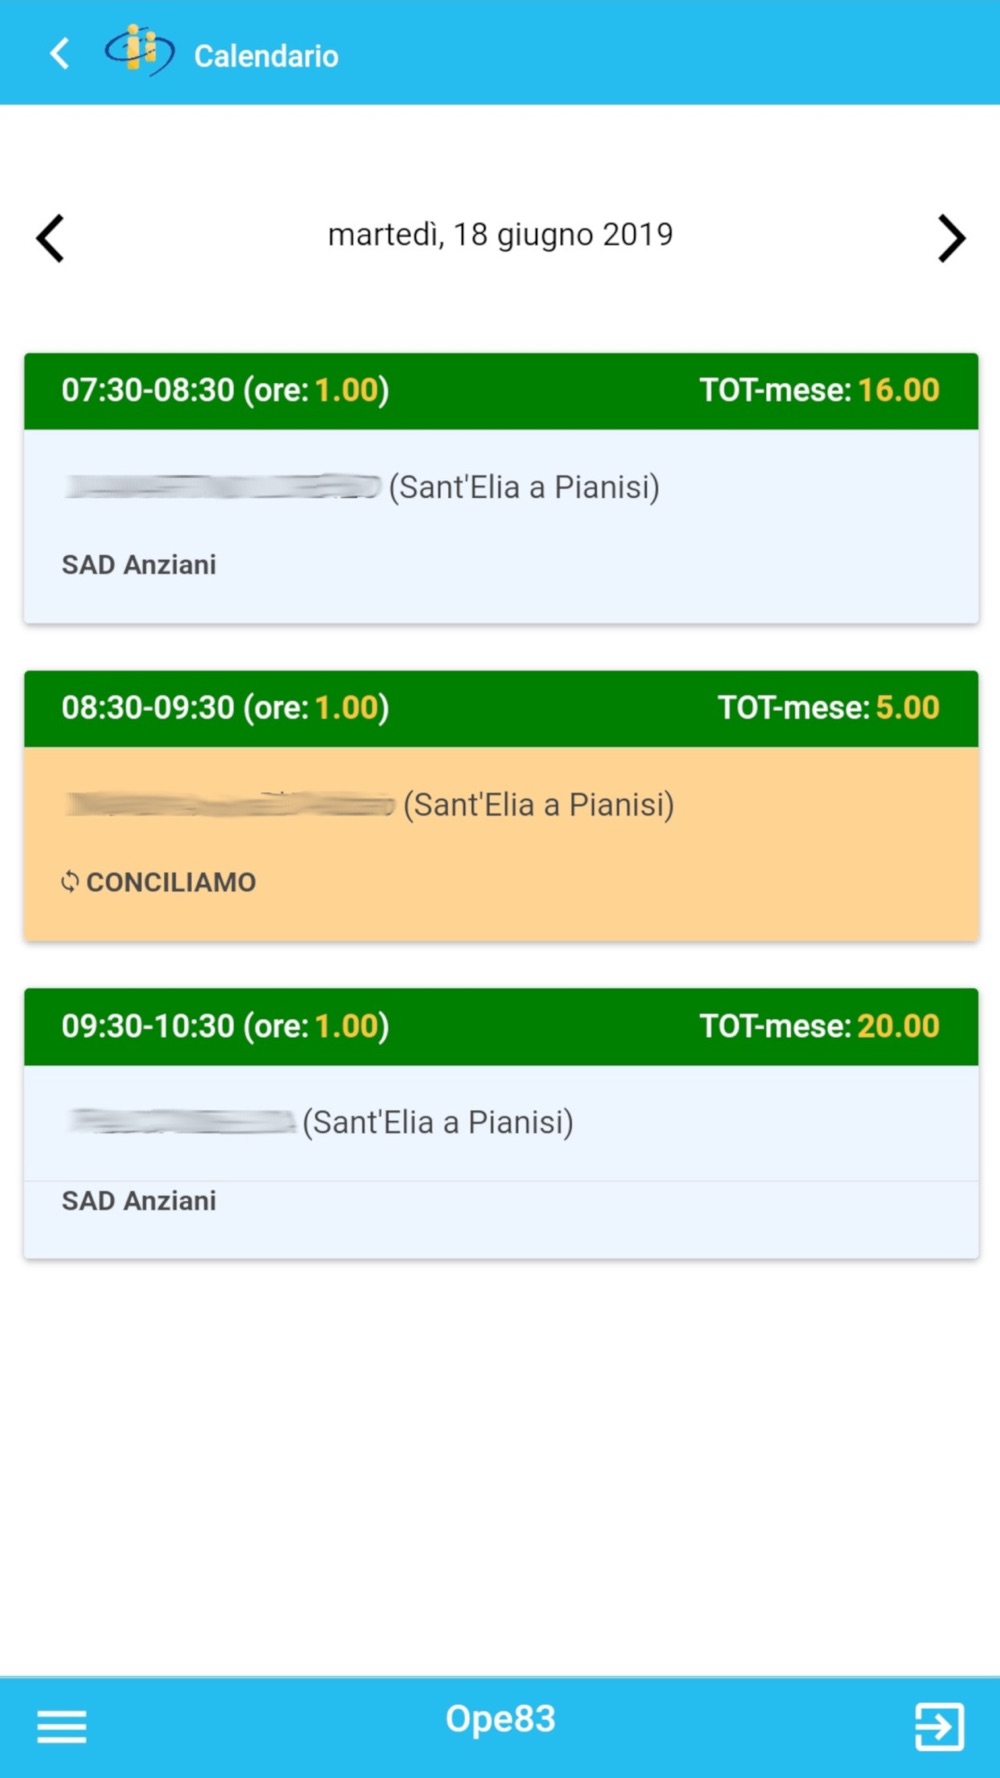
Task: Open the 09:30-10:30 appointment header
Action: (x=225, y=1026)
